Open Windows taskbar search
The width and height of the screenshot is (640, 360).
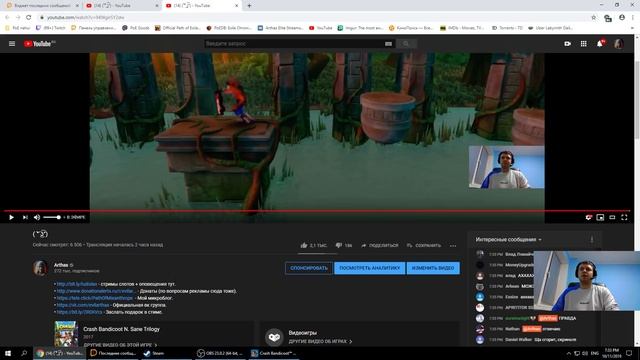(24, 353)
